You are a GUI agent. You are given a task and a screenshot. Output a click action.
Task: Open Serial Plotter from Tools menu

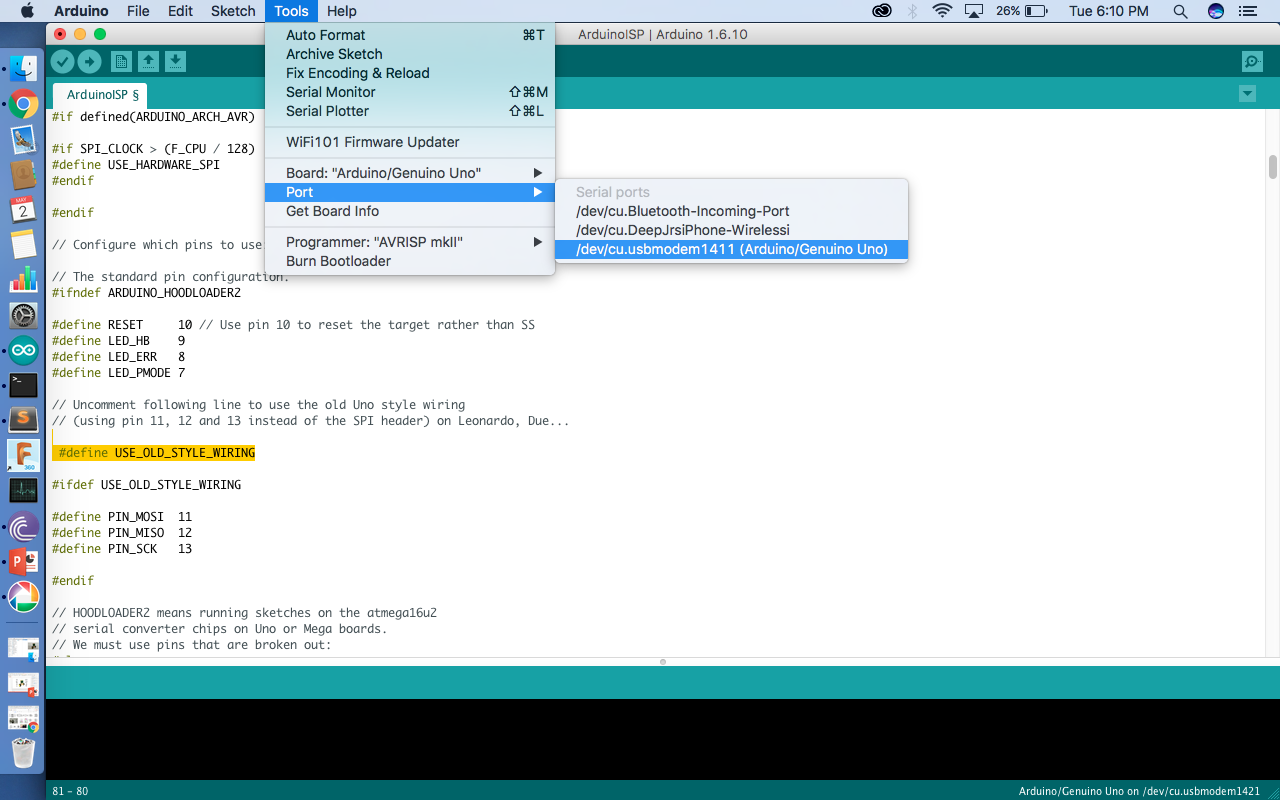pos(410,111)
